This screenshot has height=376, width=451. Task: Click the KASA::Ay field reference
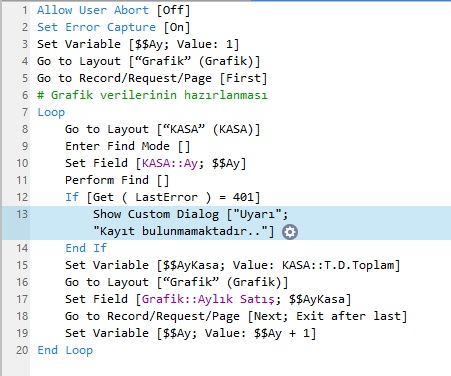pos(170,163)
